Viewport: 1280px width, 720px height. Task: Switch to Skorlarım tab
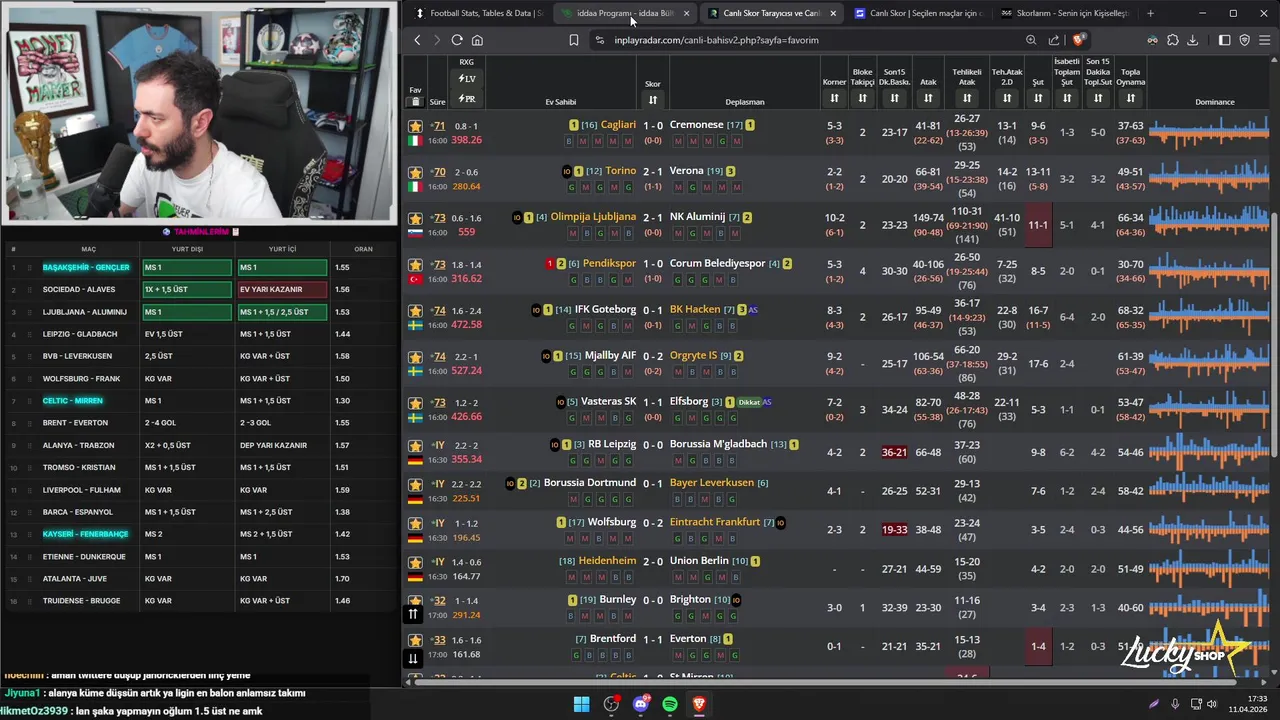point(1064,13)
